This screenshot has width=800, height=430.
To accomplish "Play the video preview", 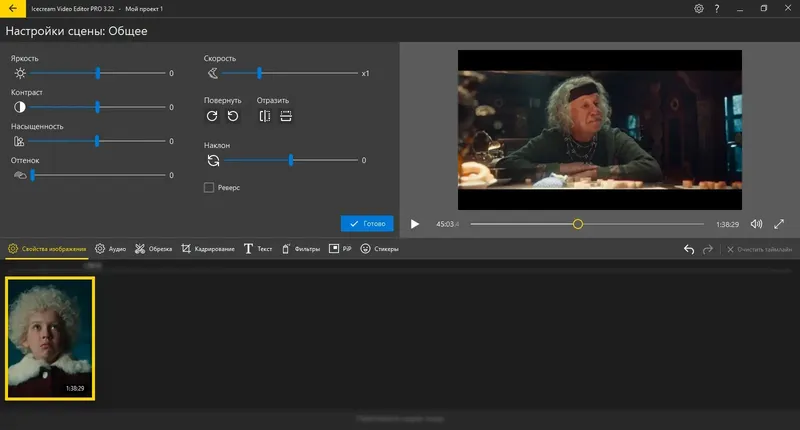I will pyautogui.click(x=415, y=224).
